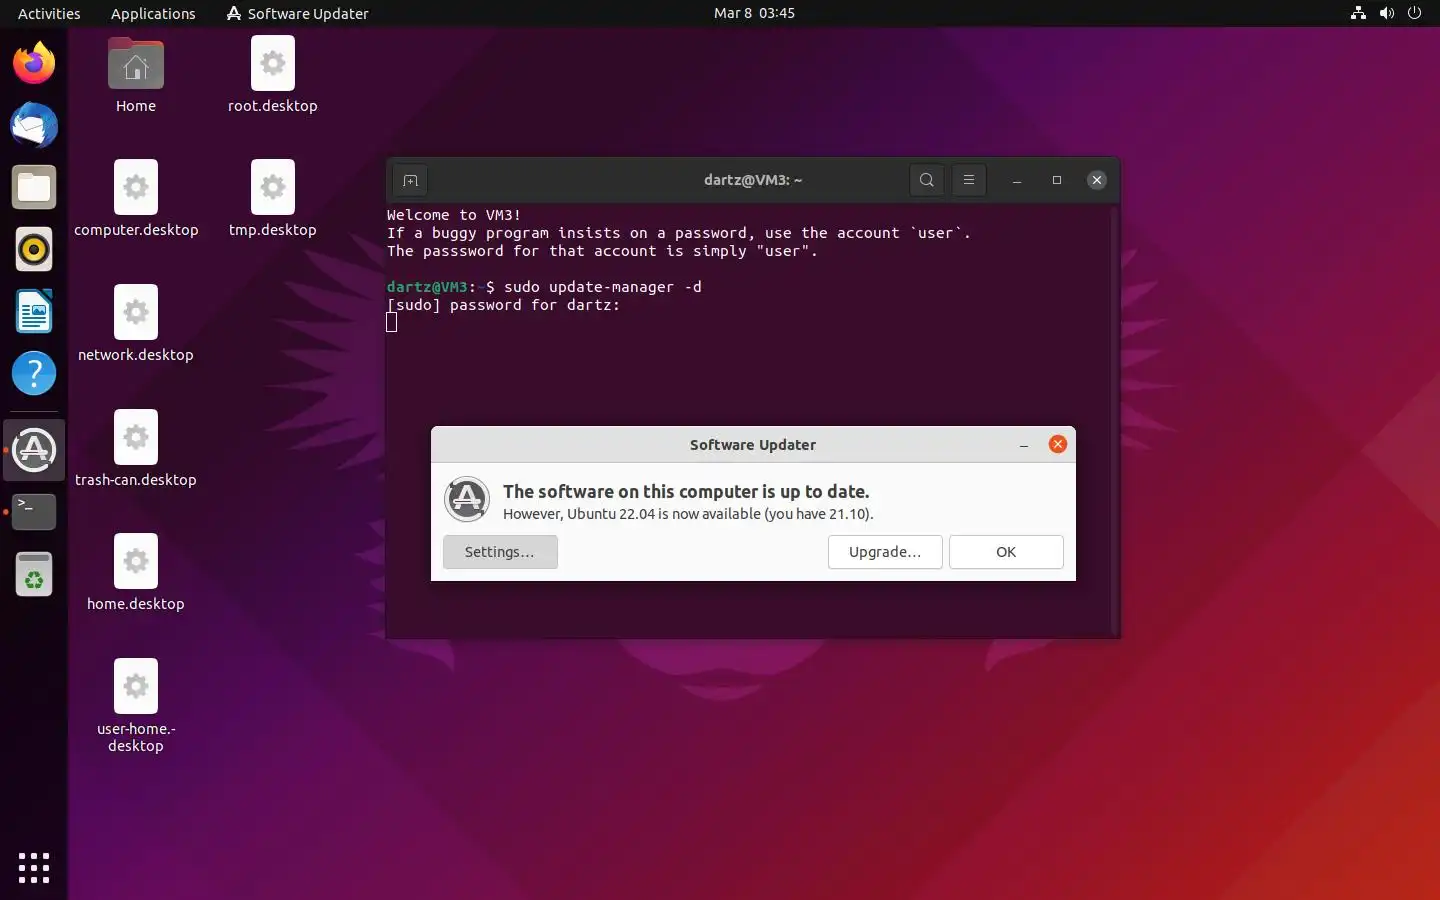The height and width of the screenshot is (900, 1440).
Task: Select the Home folder desktop icon
Action: click(136, 76)
